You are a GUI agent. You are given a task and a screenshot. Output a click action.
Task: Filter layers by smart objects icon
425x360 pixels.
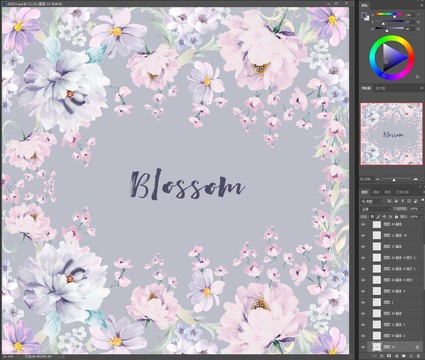pyautogui.click(x=415, y=201)
